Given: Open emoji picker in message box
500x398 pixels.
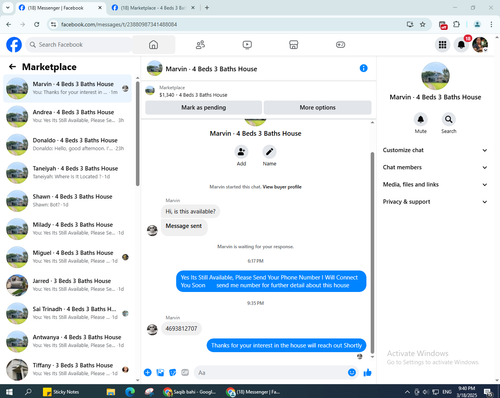Looking at the screenshot, I should tap(352, 372).
